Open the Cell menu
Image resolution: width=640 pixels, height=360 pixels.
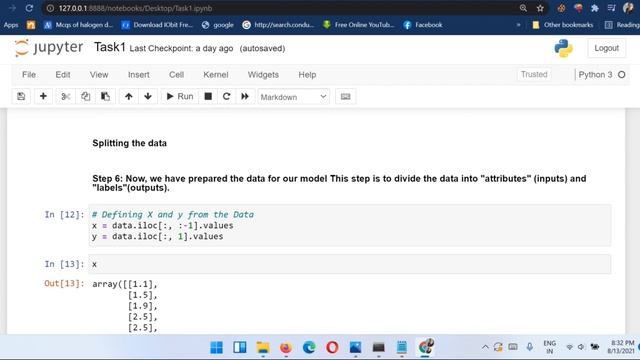(176, 75)
